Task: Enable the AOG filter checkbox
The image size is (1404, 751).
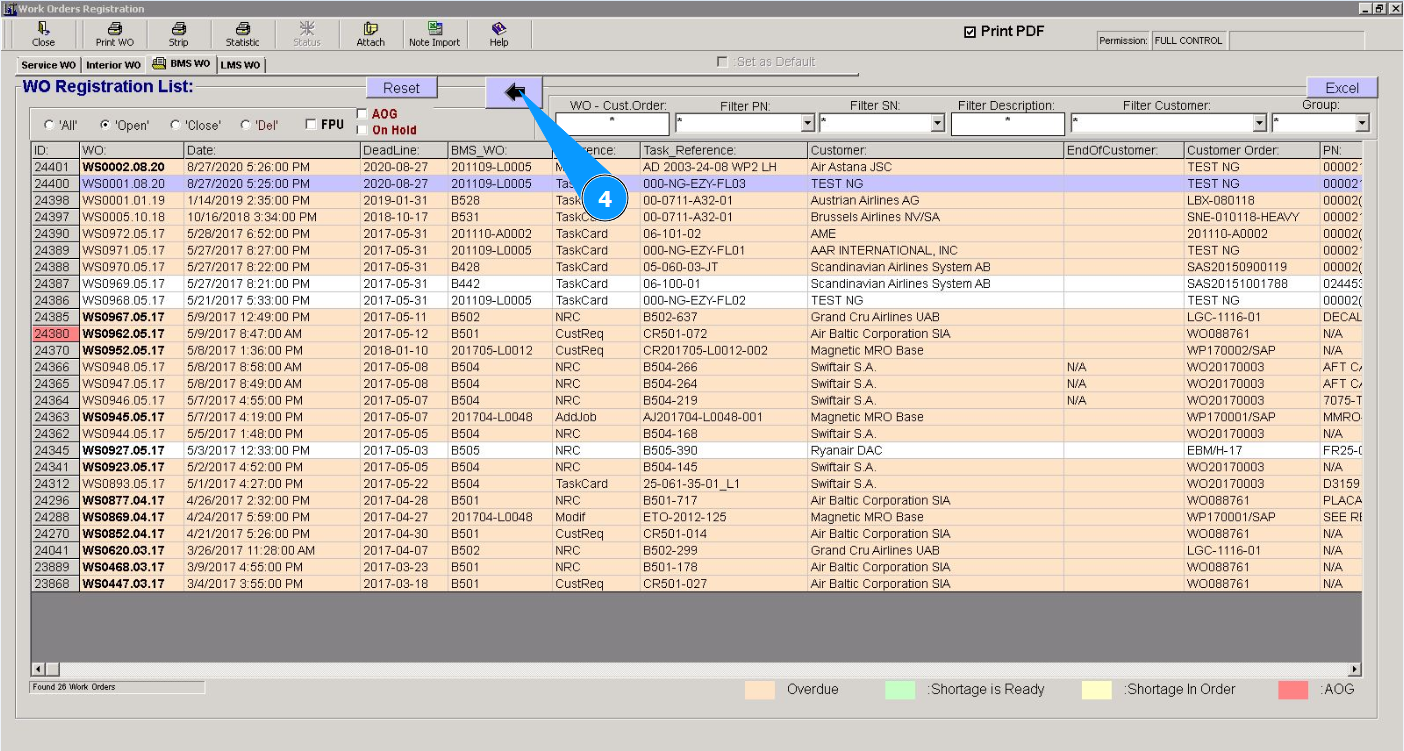Action: (362, 114)
